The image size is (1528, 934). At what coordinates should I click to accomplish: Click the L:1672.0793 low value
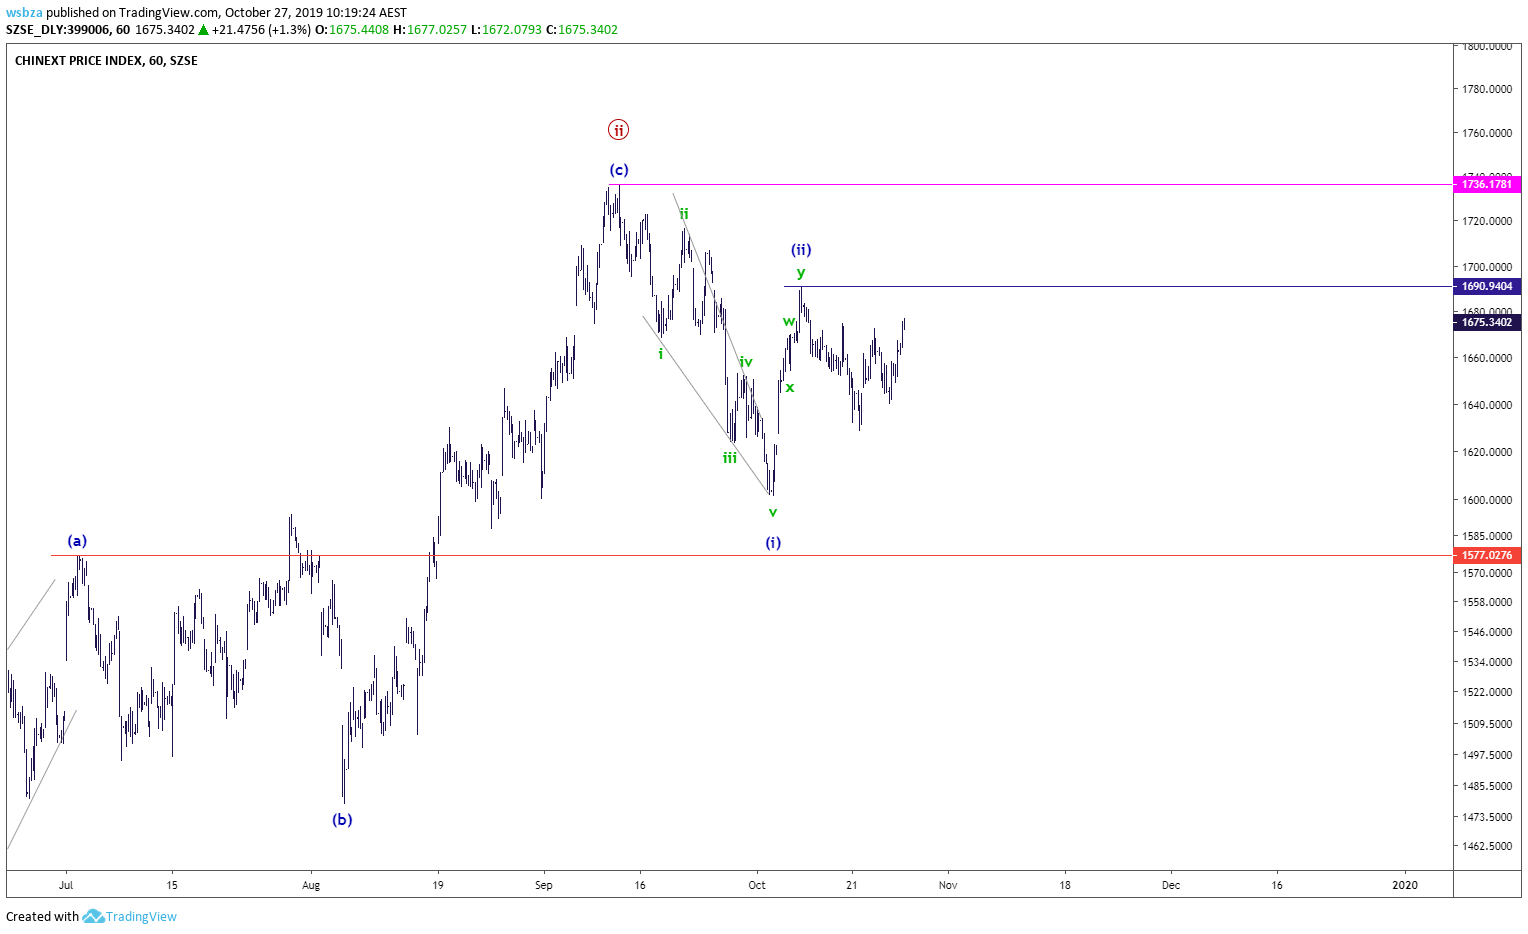point(507,29)
